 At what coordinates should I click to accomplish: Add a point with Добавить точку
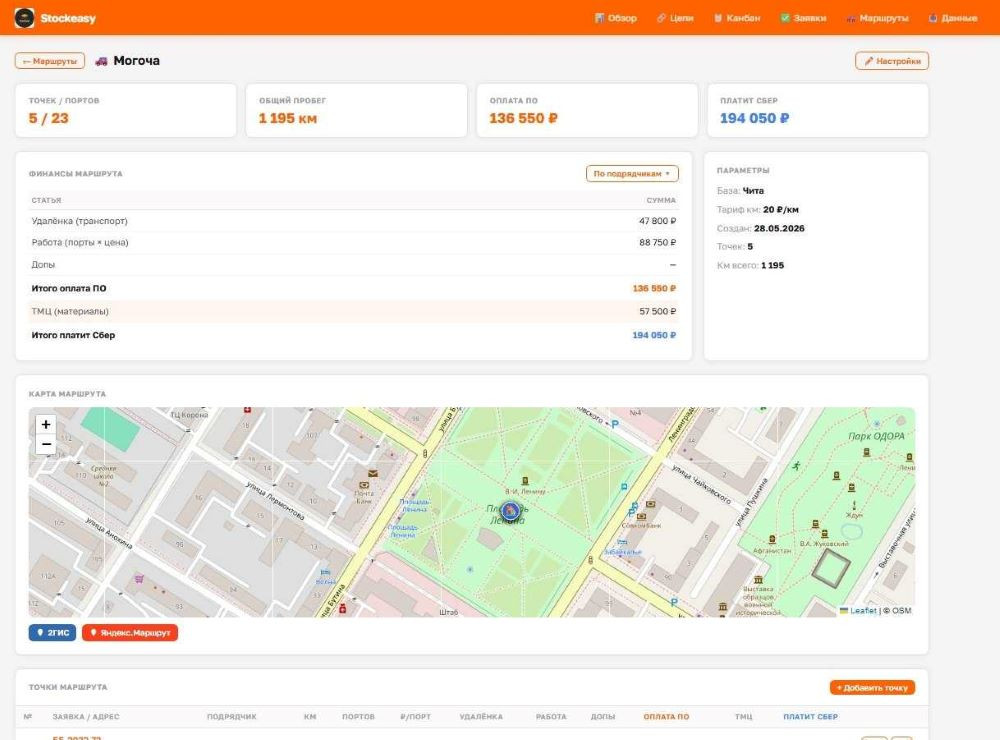[872, 687]
